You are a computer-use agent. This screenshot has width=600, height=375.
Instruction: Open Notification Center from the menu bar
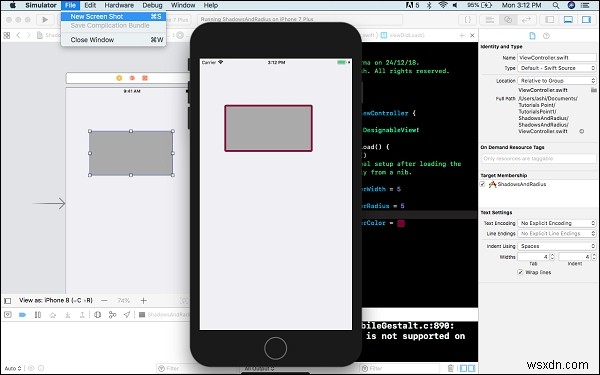tap(585, 5)
